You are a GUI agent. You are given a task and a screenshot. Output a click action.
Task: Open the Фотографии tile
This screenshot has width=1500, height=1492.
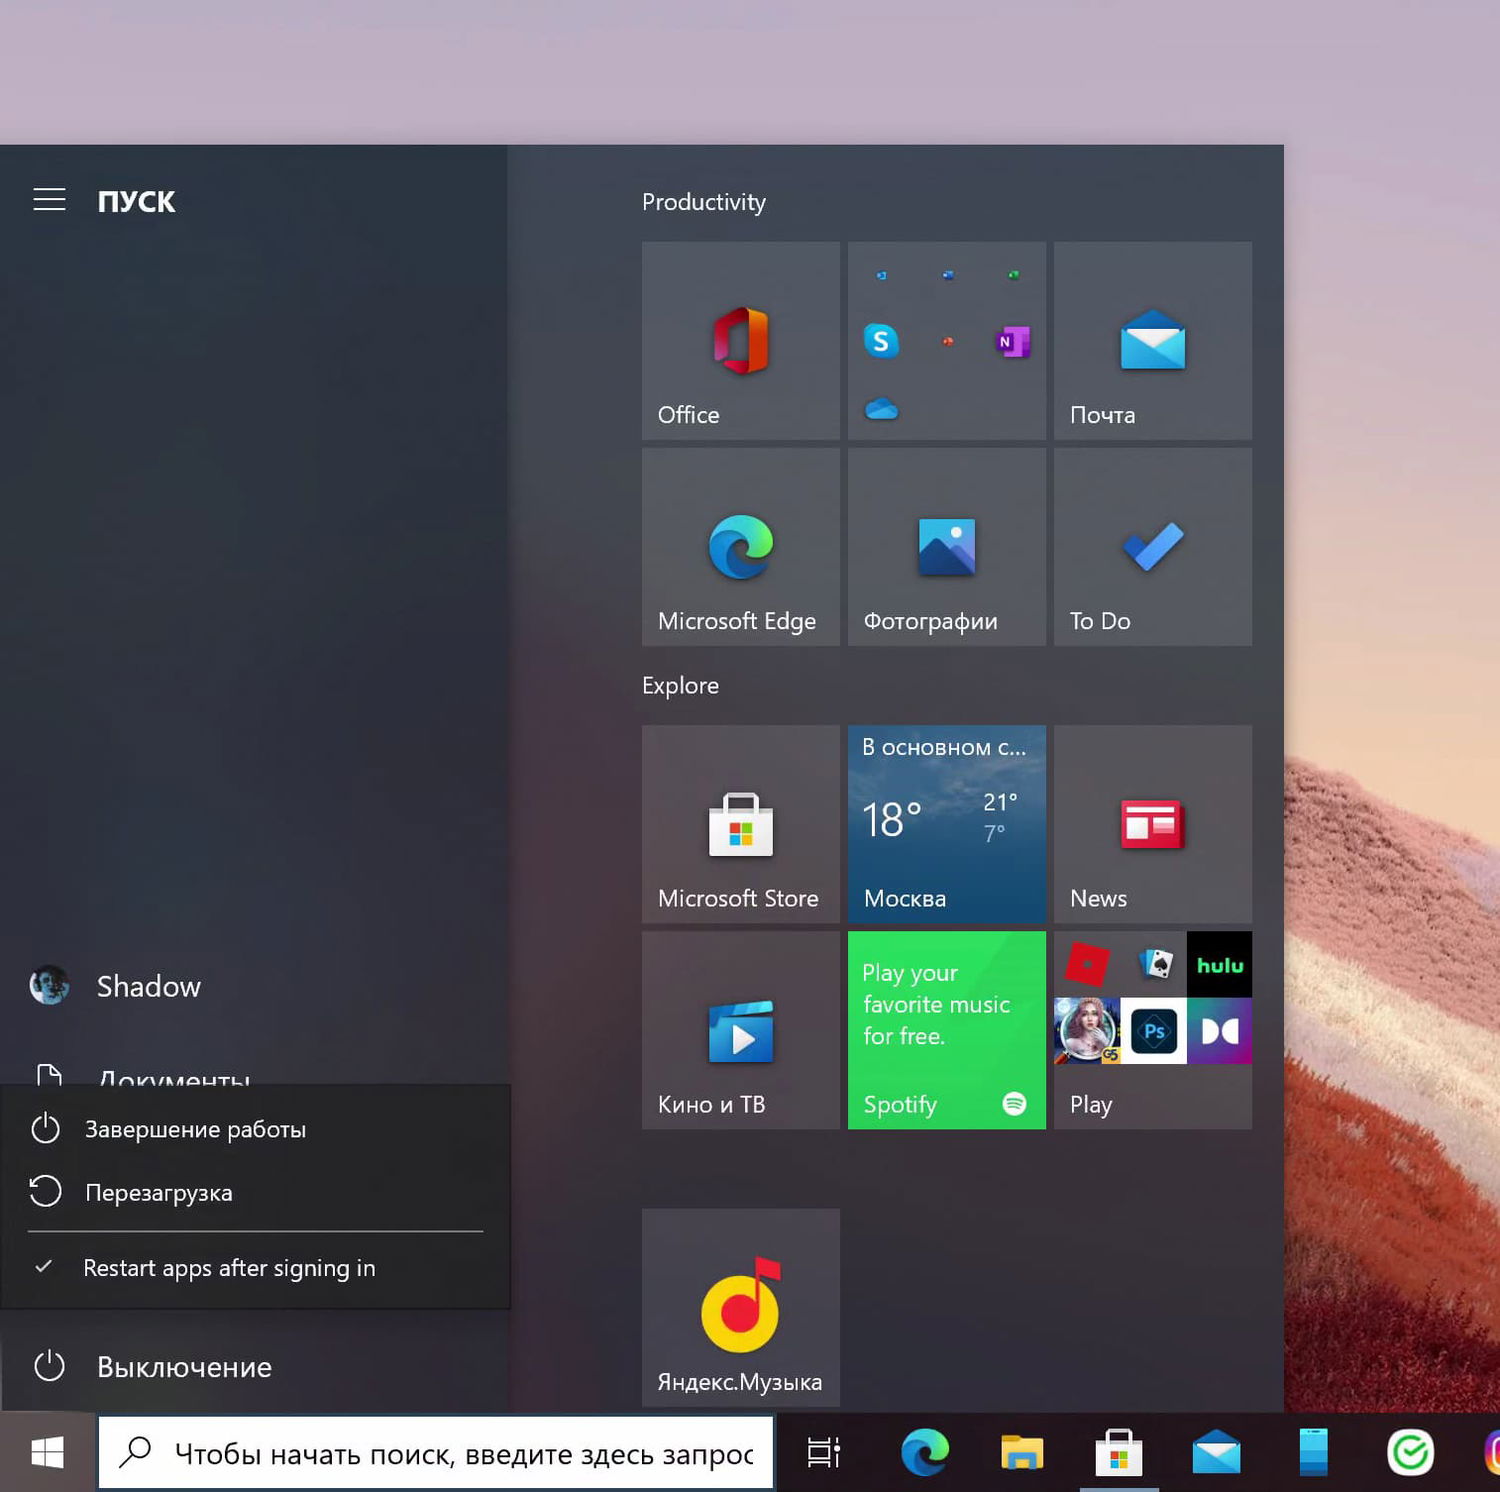tap(947, 546)
